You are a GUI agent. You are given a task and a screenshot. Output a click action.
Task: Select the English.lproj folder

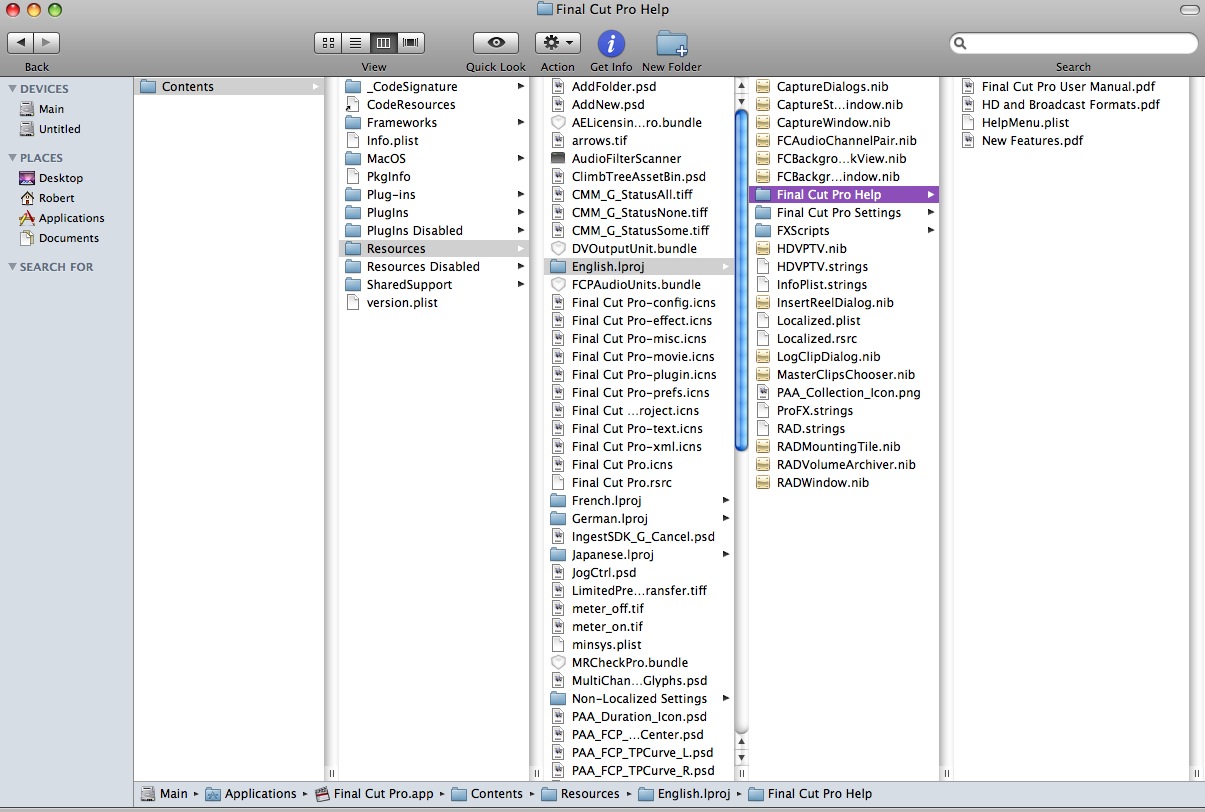[x=639, y=267]
